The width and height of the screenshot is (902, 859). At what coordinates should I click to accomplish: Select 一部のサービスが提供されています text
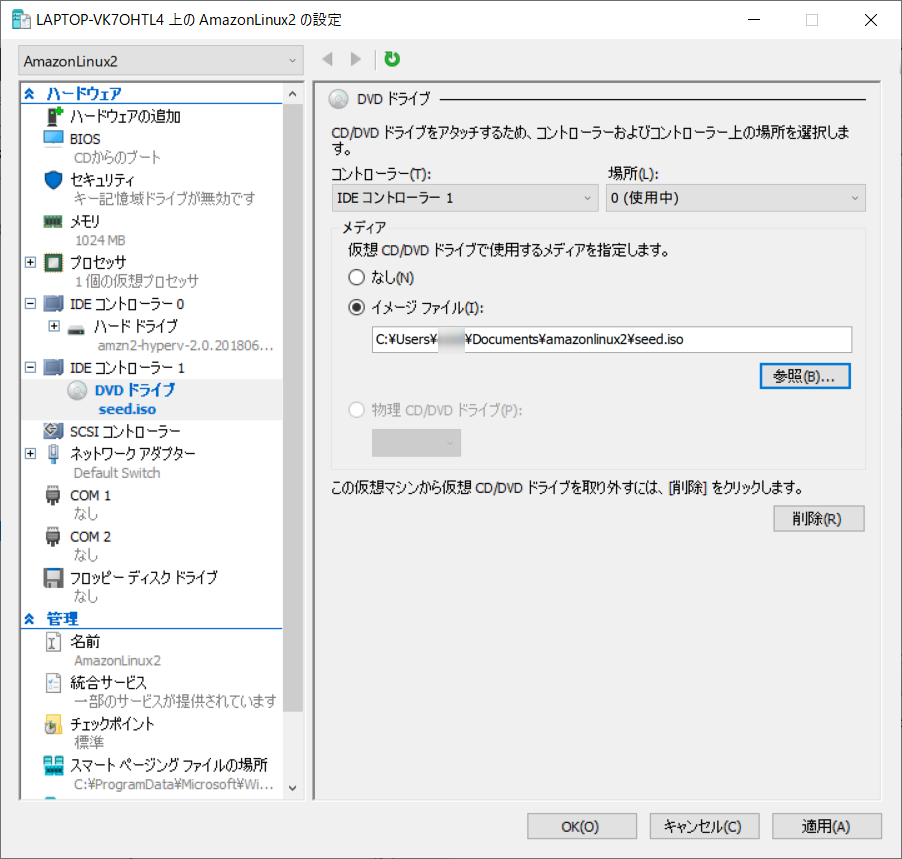click(175, 701)
